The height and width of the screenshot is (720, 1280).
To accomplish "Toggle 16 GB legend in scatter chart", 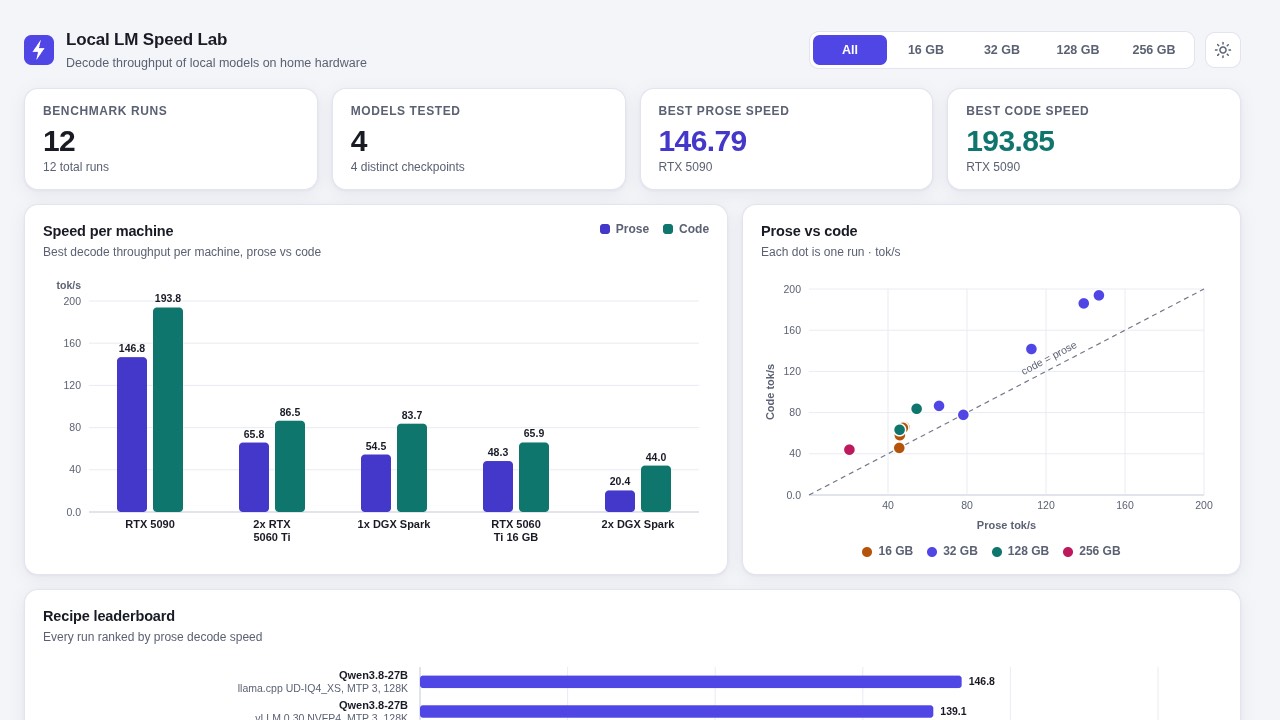I will [887, 551].
